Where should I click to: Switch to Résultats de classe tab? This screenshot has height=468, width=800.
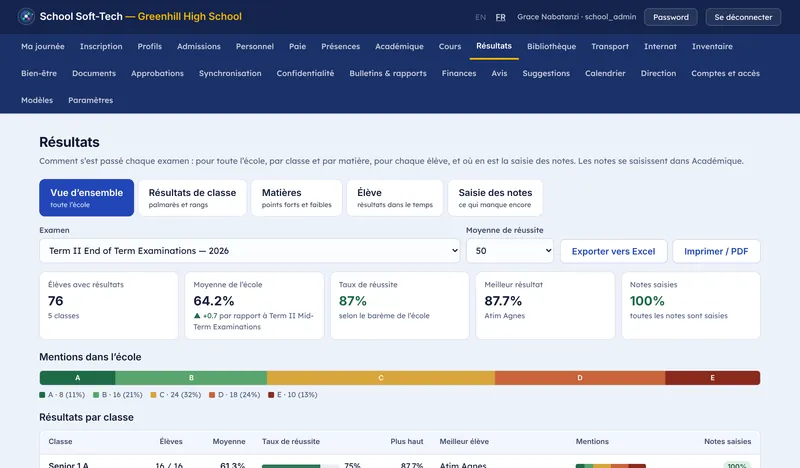192,198
